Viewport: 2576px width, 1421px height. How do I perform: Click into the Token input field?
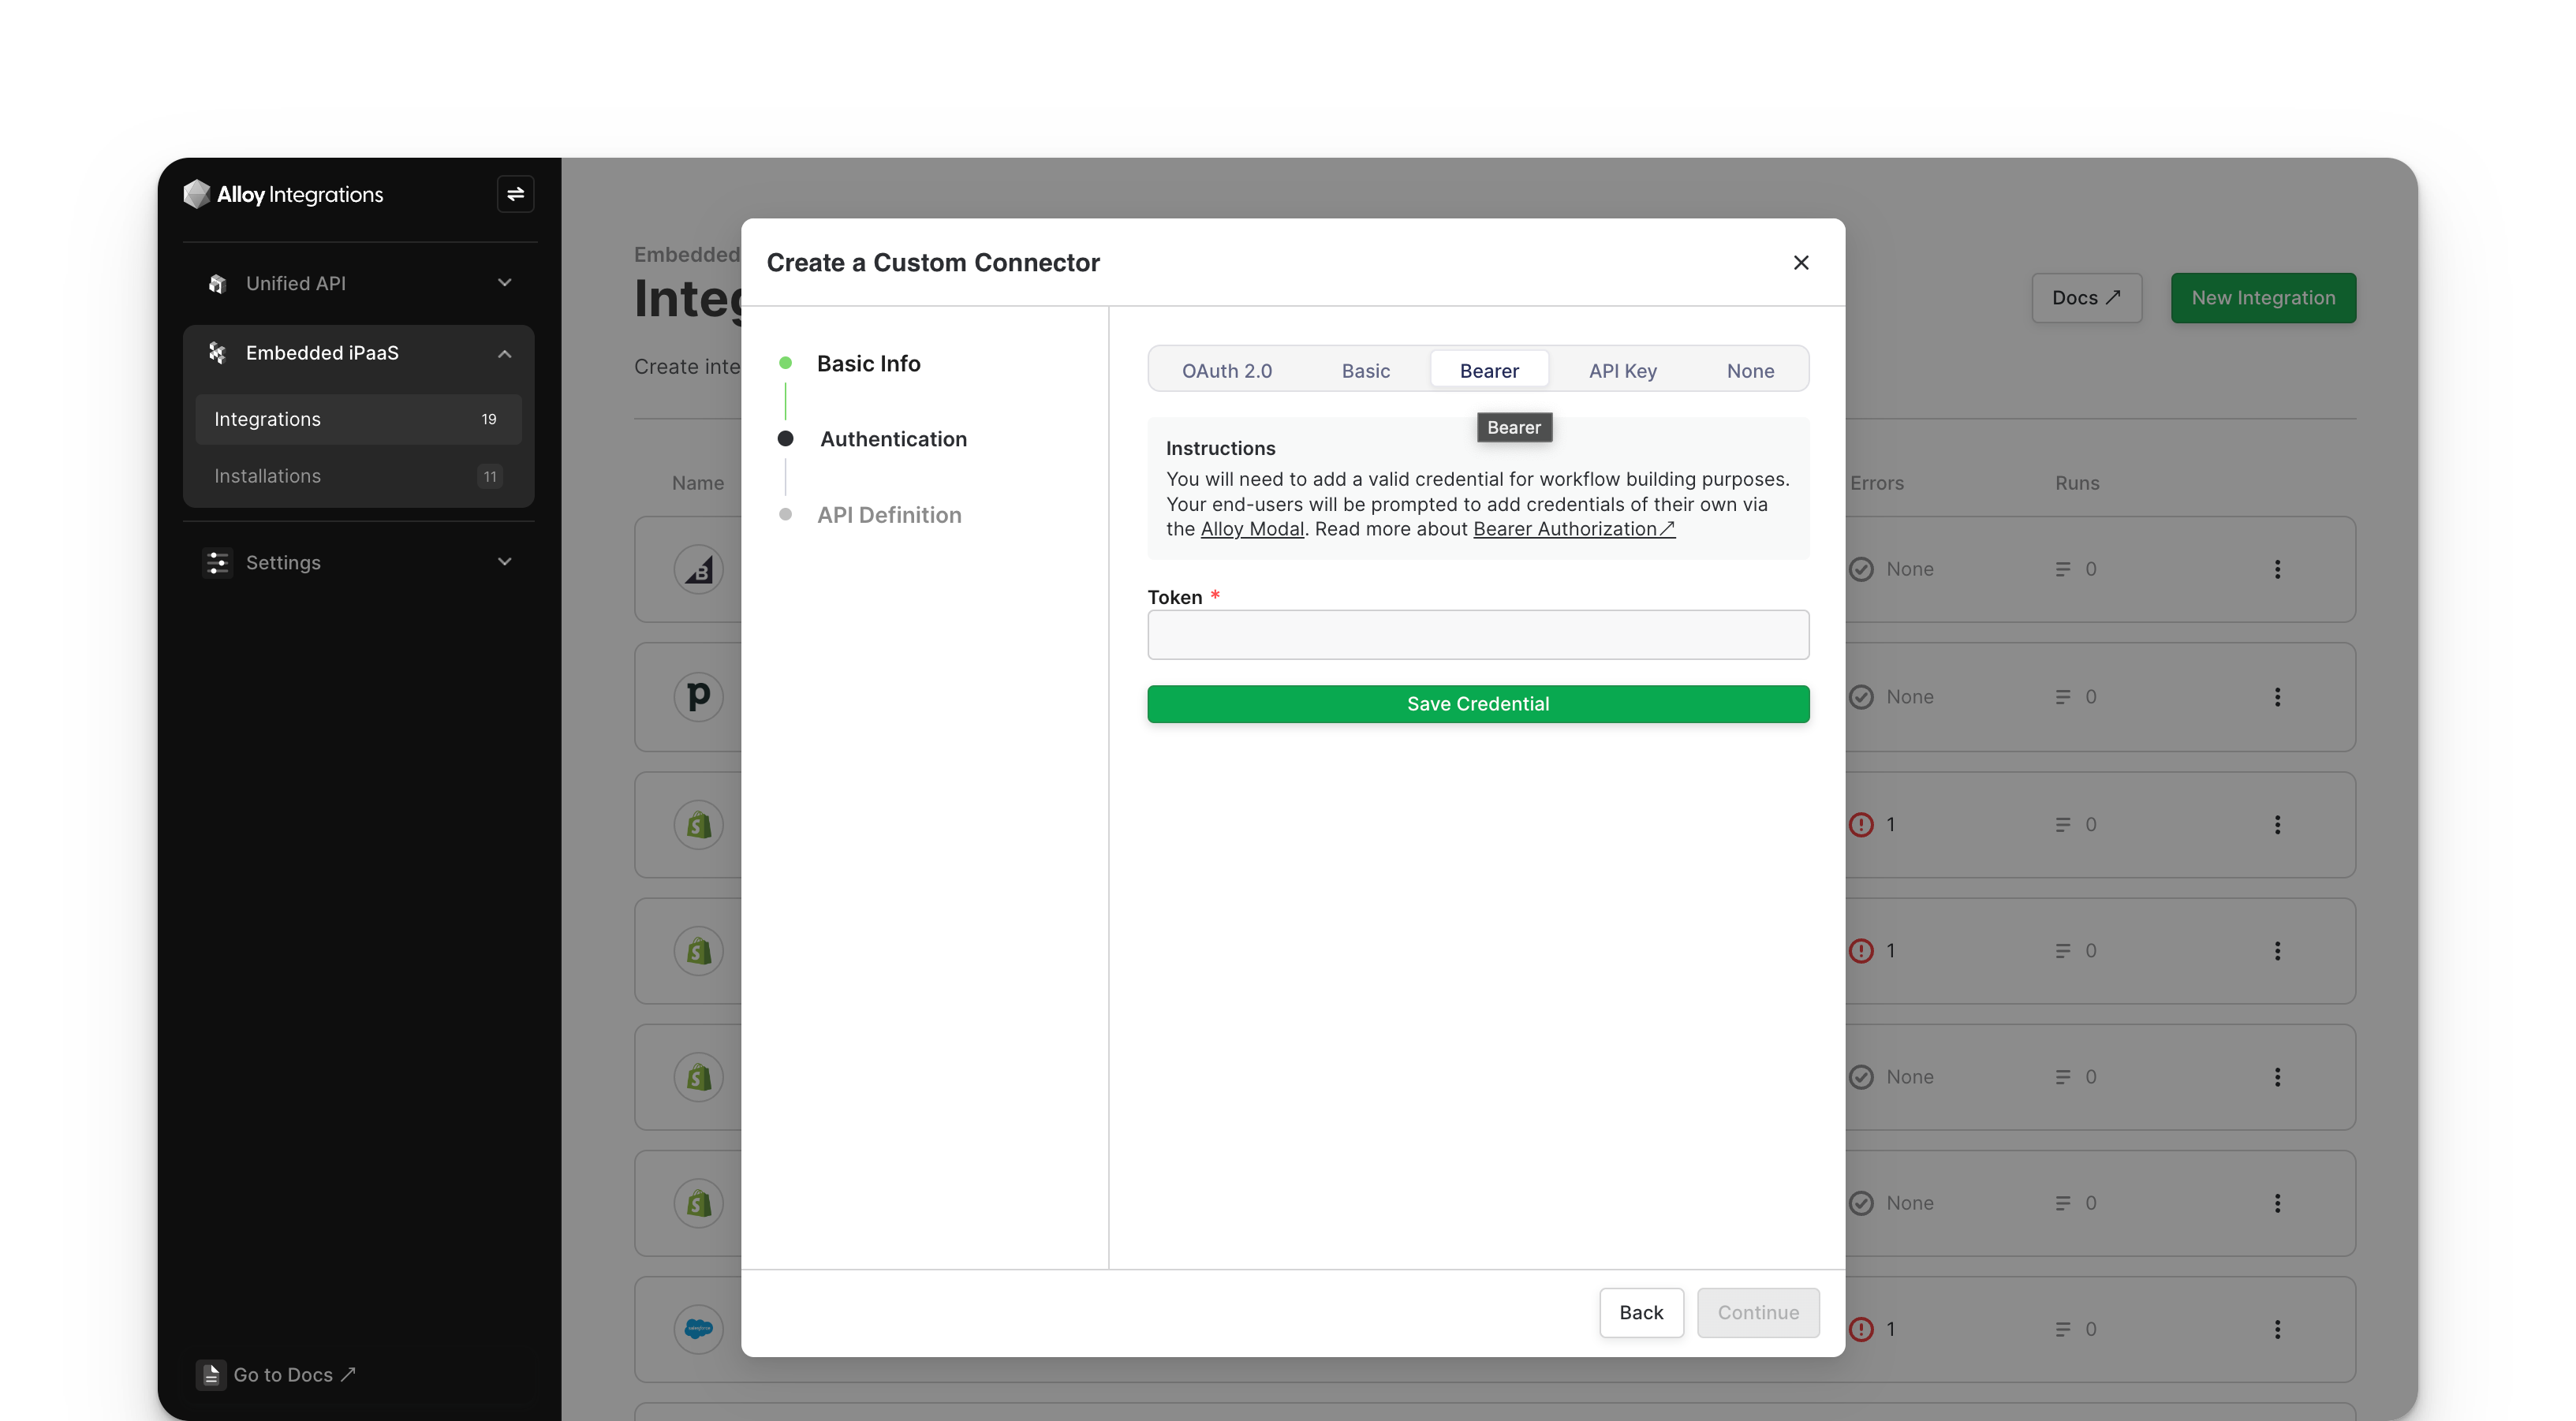click(x=1477, y=635)
